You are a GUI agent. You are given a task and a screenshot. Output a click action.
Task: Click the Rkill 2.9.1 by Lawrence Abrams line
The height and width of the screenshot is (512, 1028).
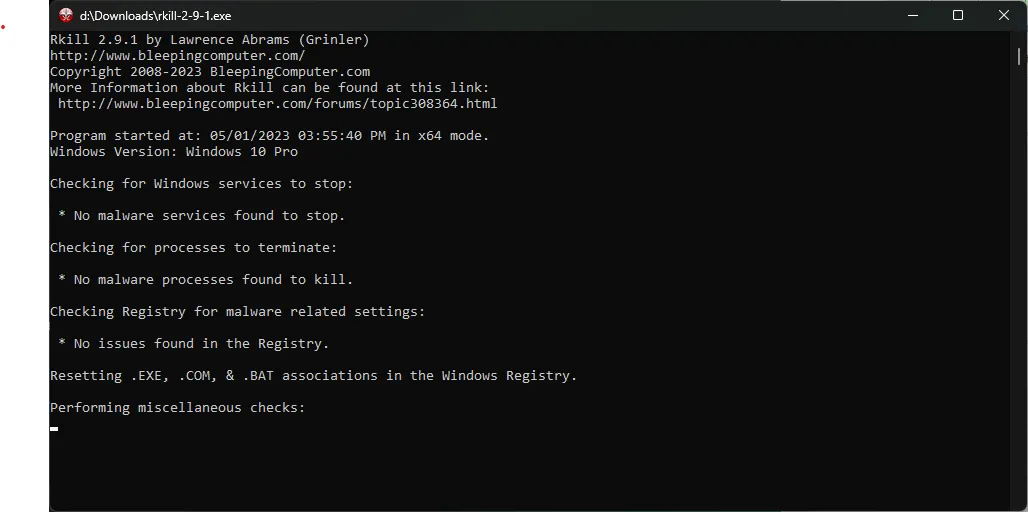pos(210,40)
